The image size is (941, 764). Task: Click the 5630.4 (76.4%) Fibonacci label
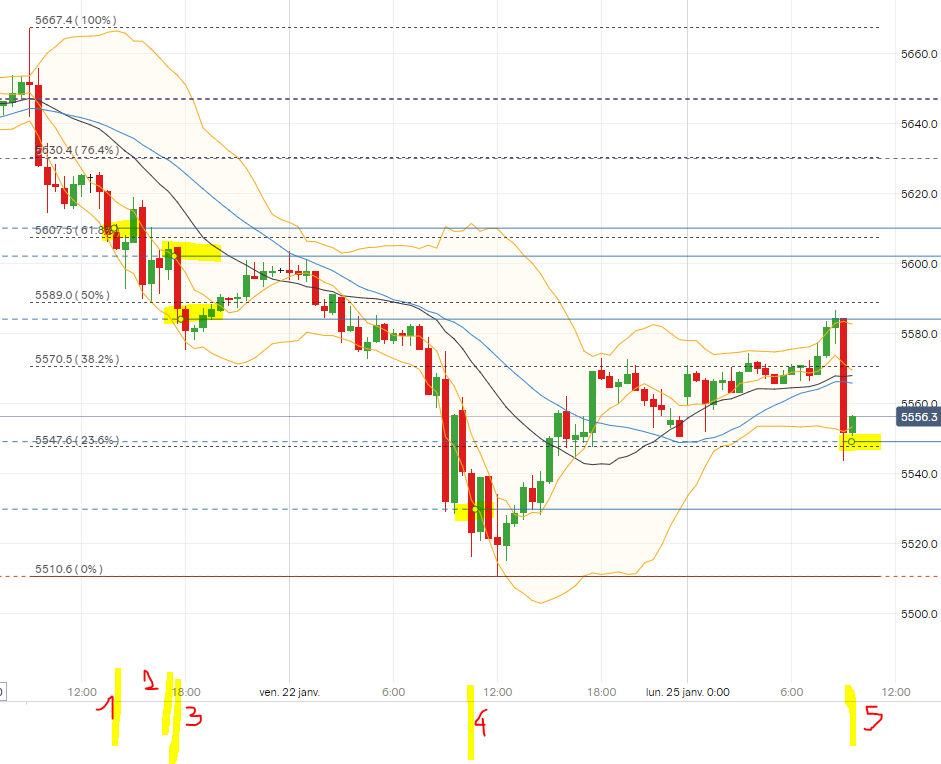click(x=77, y=150)
